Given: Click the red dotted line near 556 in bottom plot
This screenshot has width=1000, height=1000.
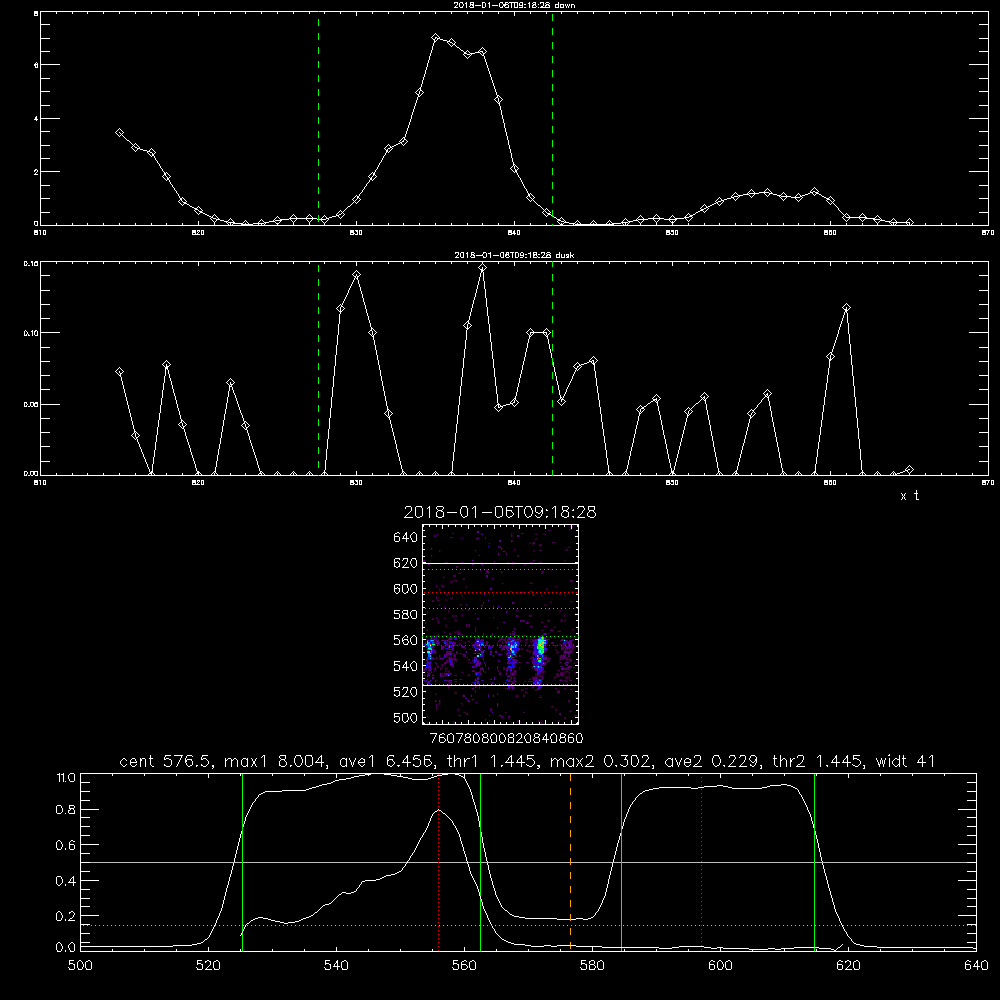Looking at the screenshot, I should pos(439,862).
